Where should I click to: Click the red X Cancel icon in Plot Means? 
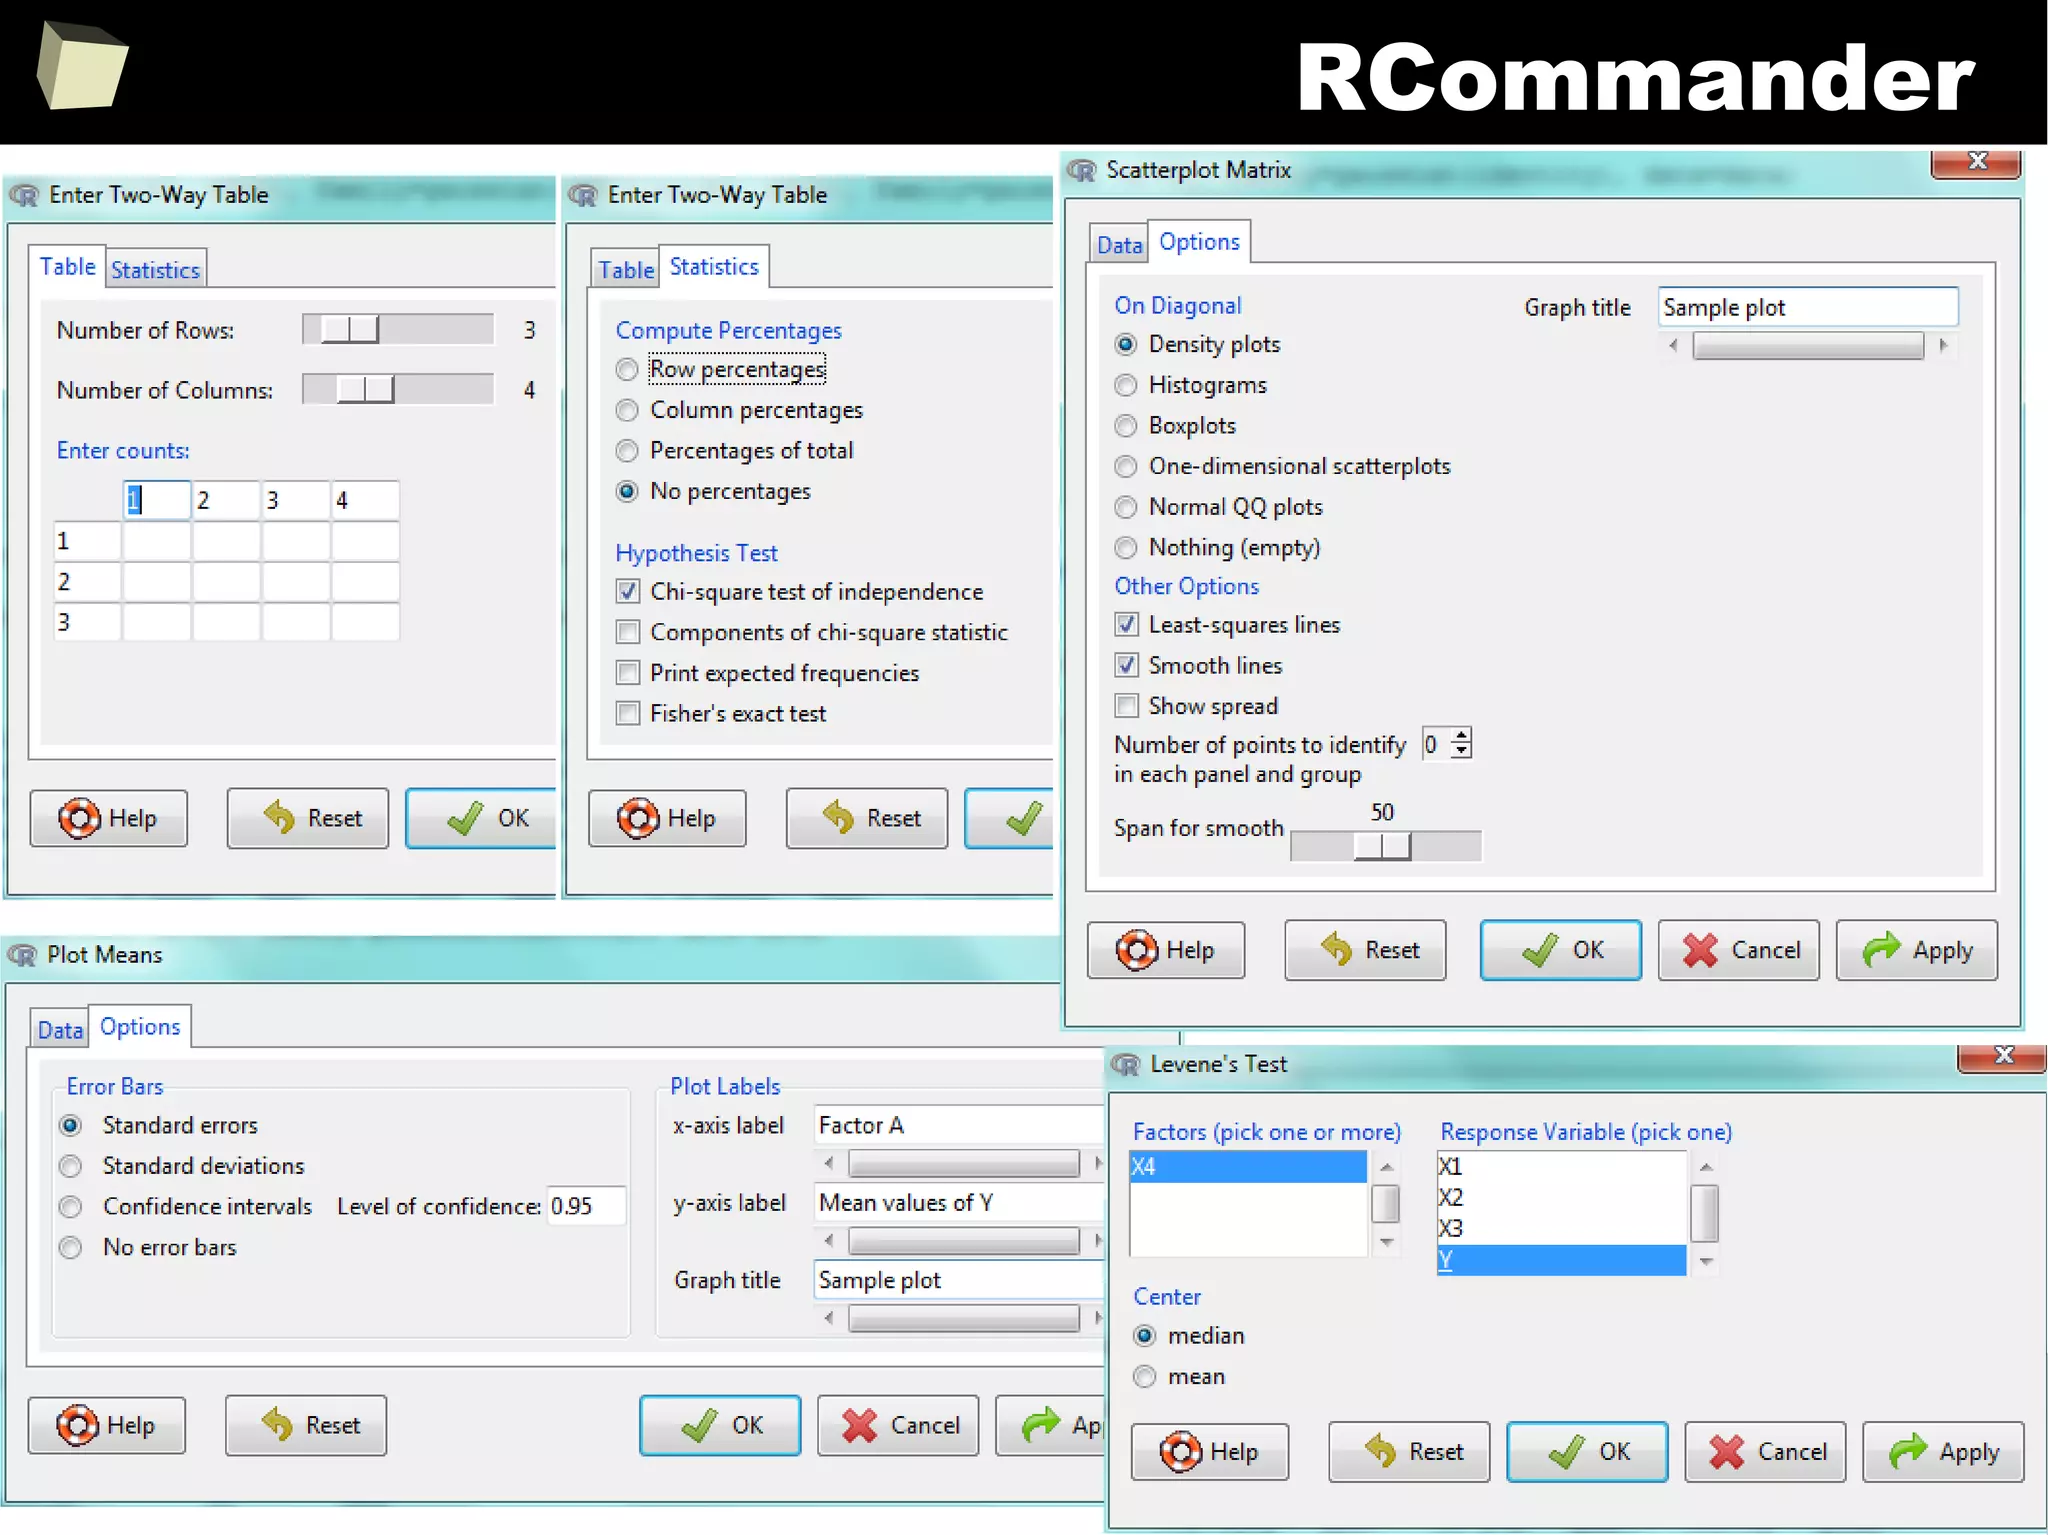(x=859, y=1425)
